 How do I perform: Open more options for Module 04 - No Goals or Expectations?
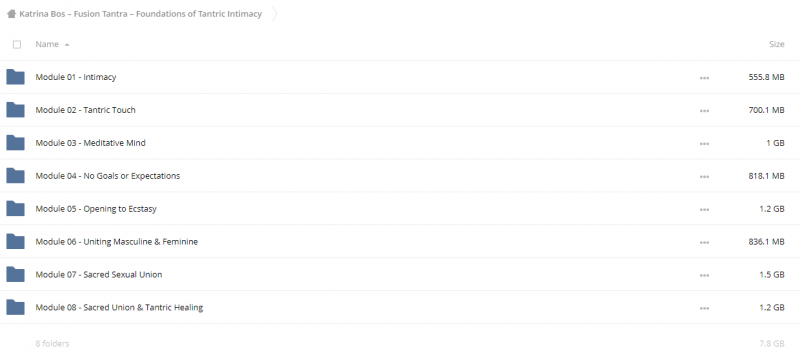click(704, 176)
